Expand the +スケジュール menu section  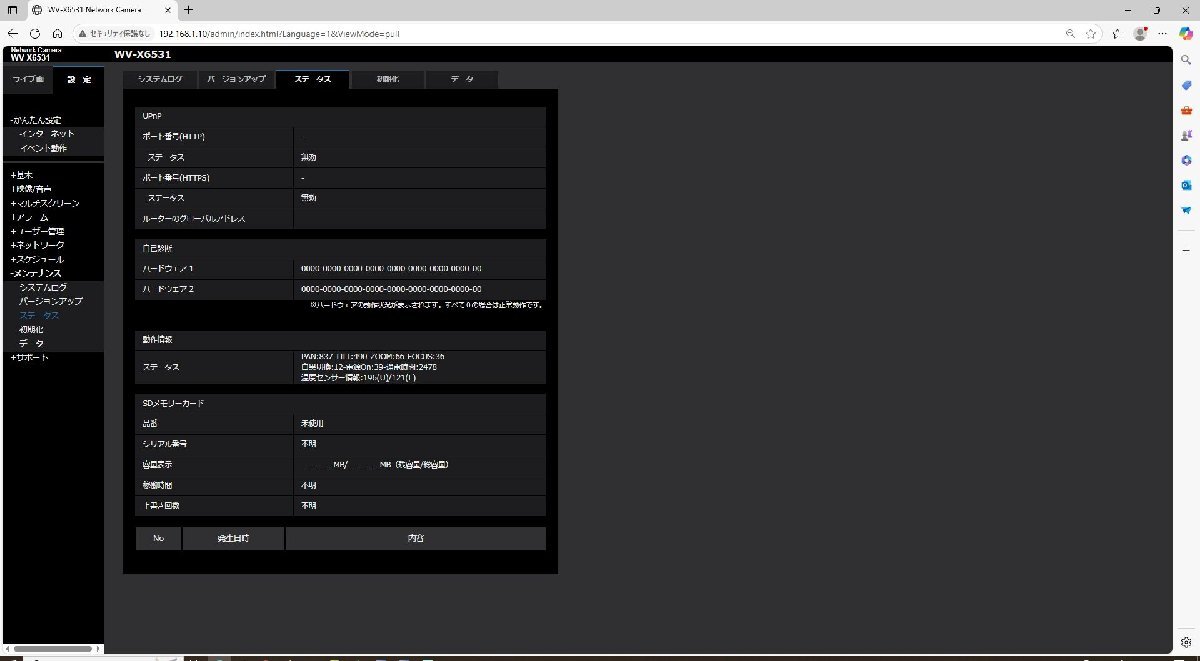pos(38,259)
